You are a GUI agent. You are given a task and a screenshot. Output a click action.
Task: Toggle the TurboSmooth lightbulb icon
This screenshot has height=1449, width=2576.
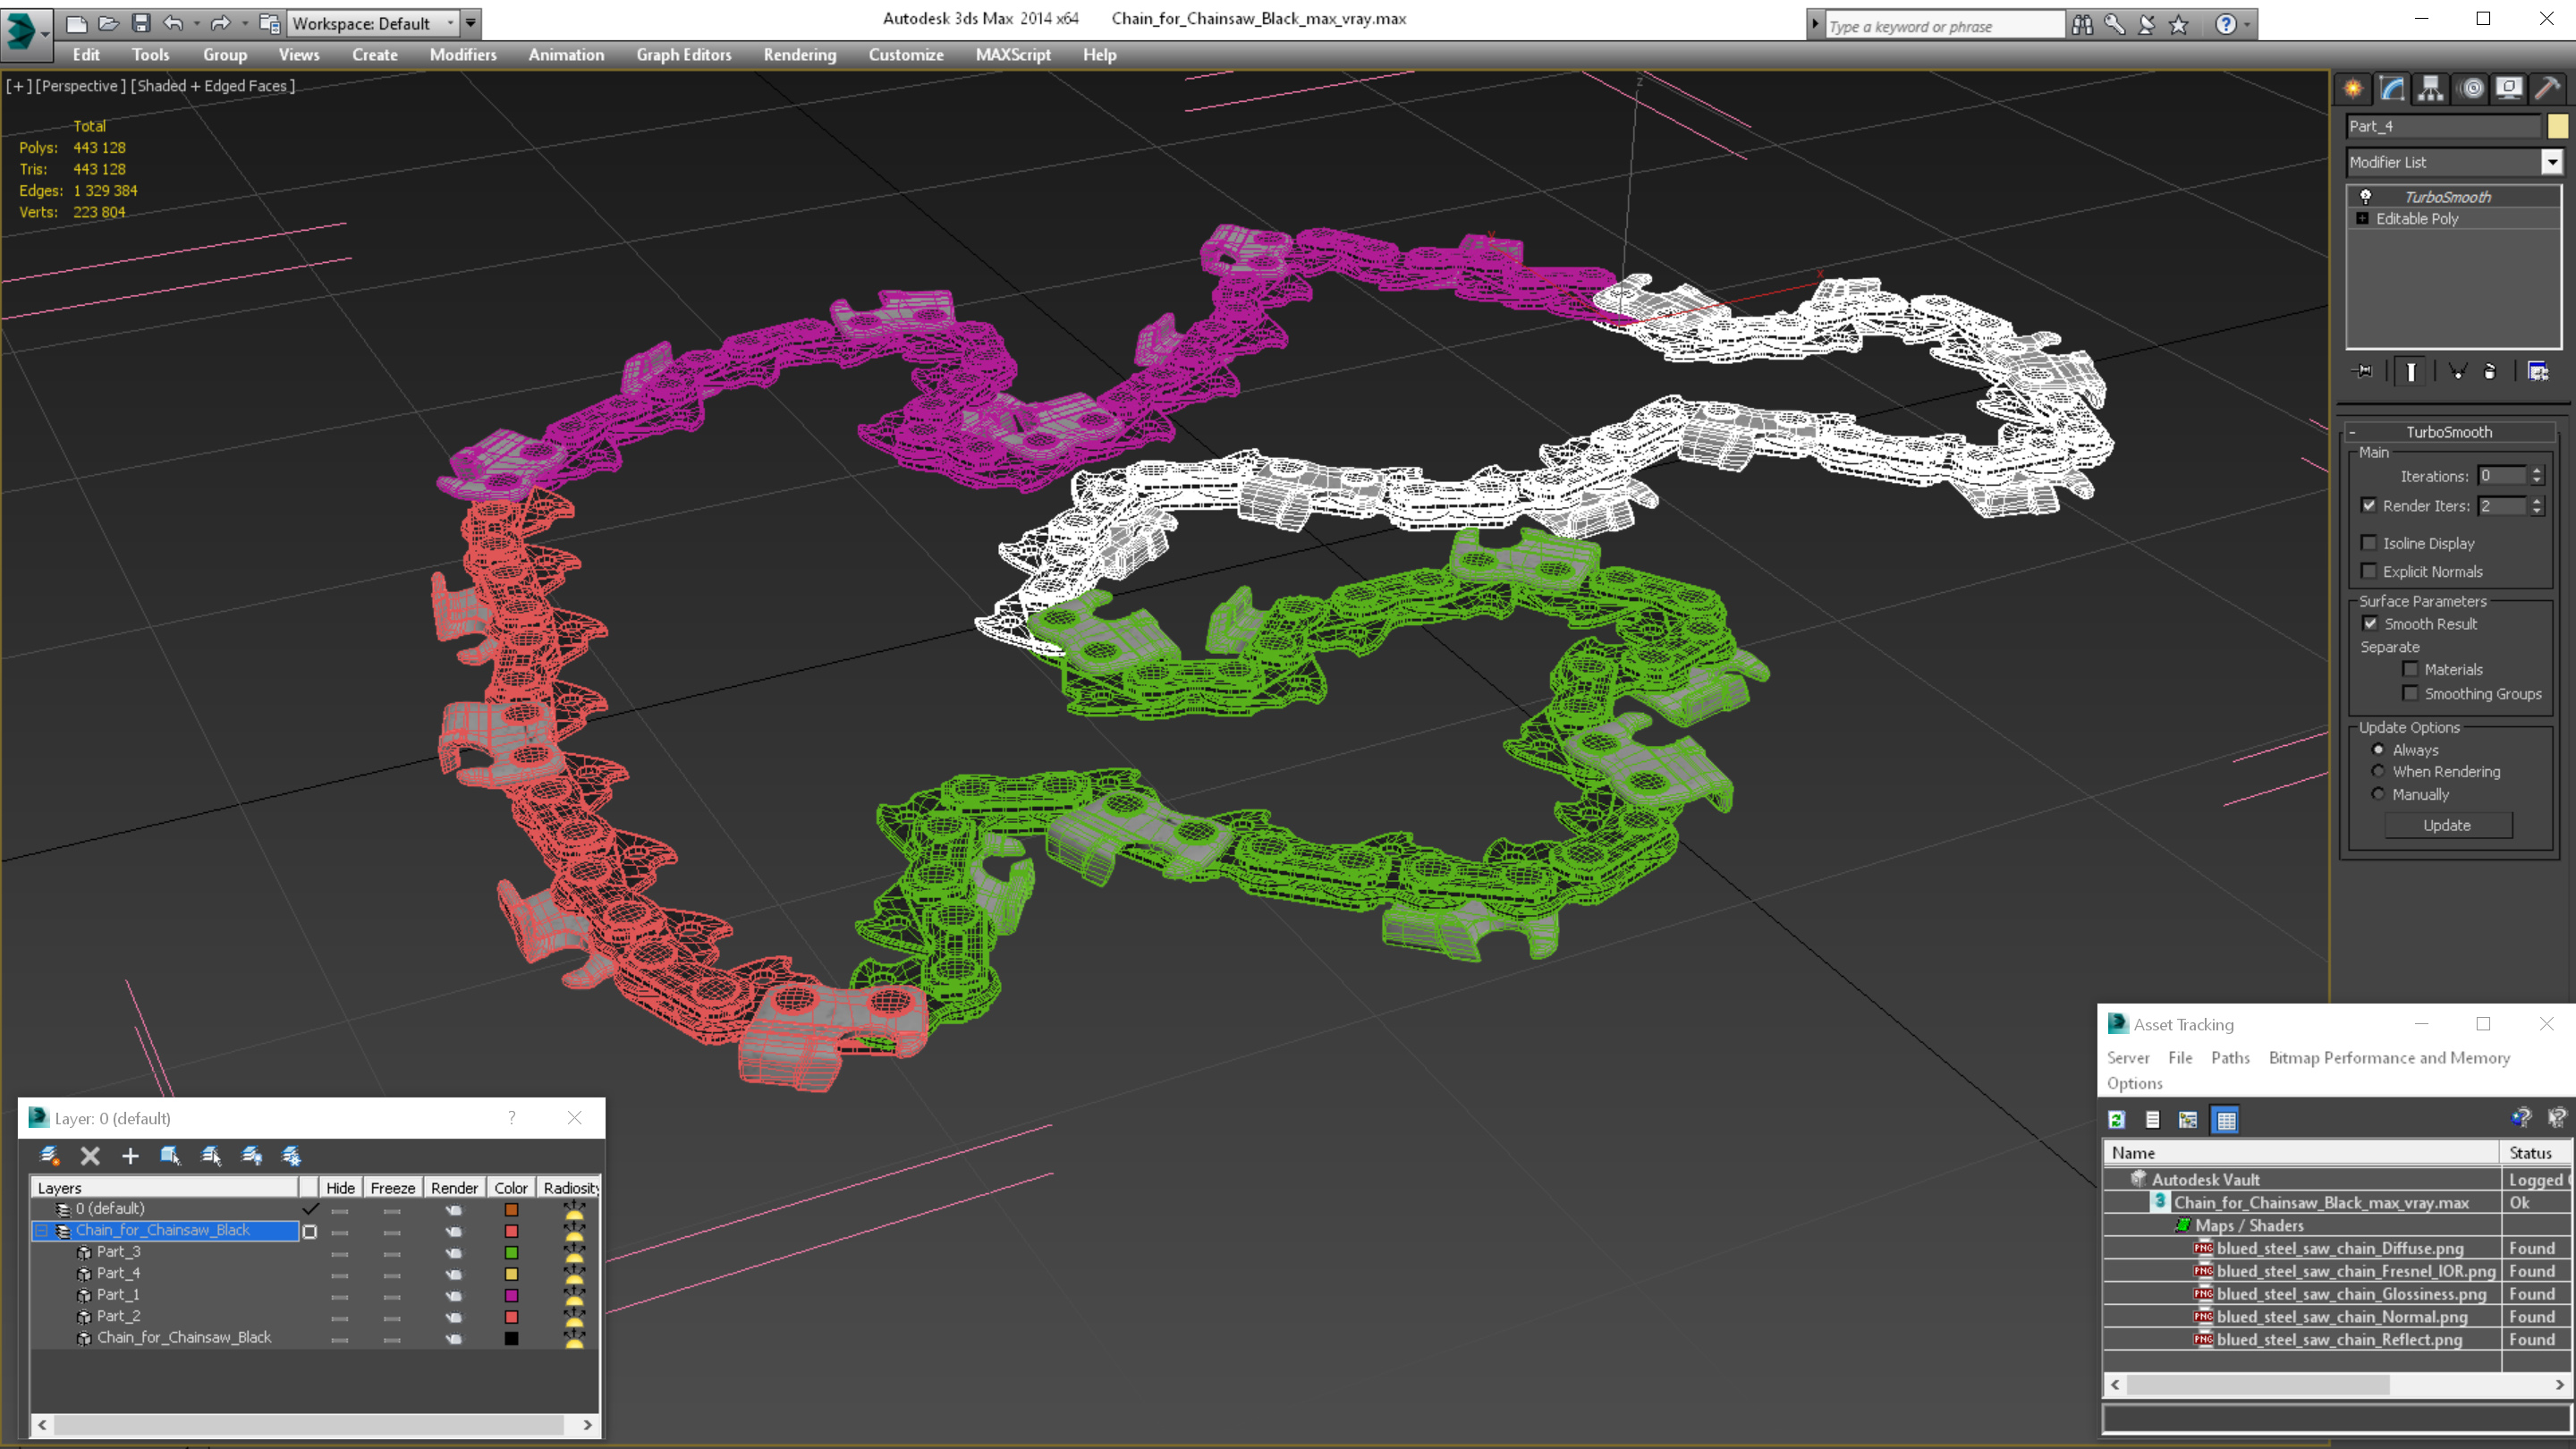click(x=2366, y=196)
